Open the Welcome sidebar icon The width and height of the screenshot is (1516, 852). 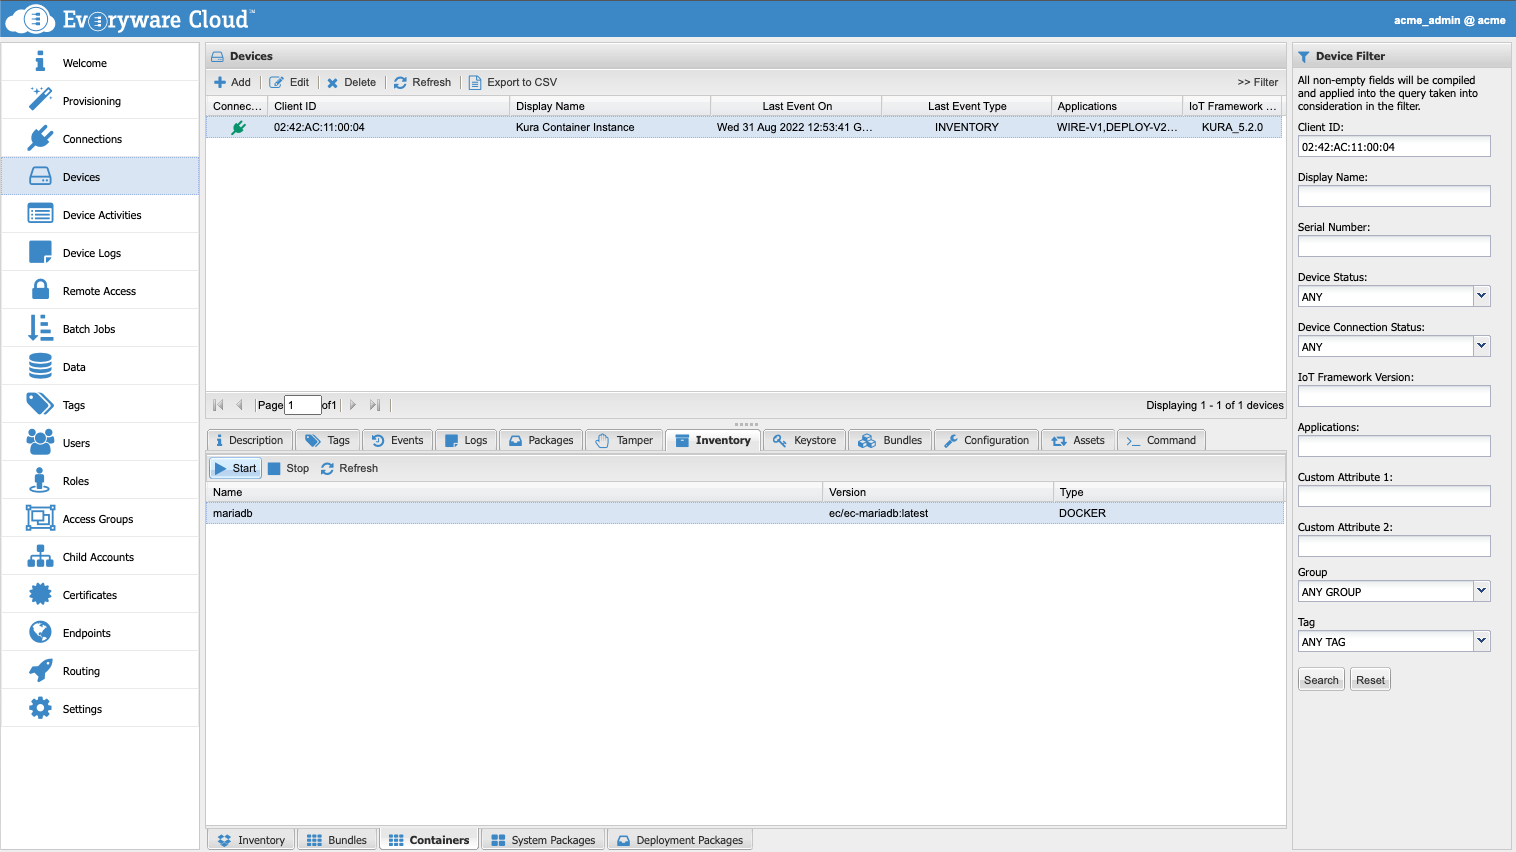click(x=40, y=62)
